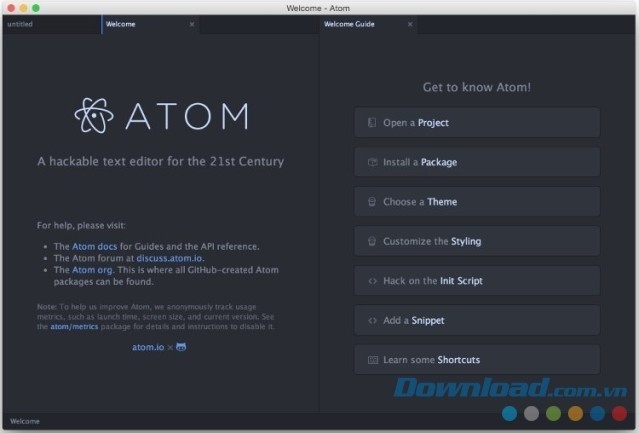The image size is (639, 433).
Task: Click the paint bucket icon beside Choose a Theme
Action: tap(372, 202)
